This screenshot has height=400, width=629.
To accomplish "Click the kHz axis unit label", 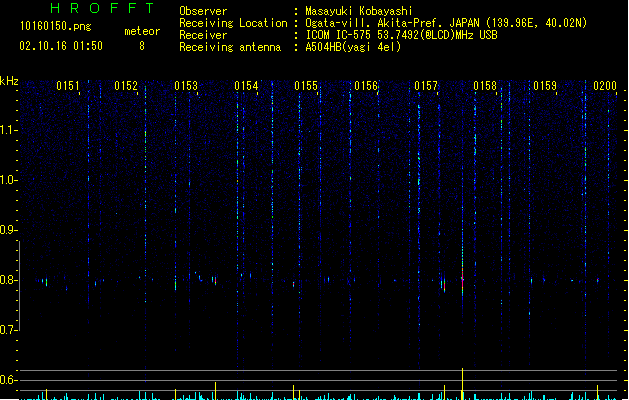I will coord(9,81).
